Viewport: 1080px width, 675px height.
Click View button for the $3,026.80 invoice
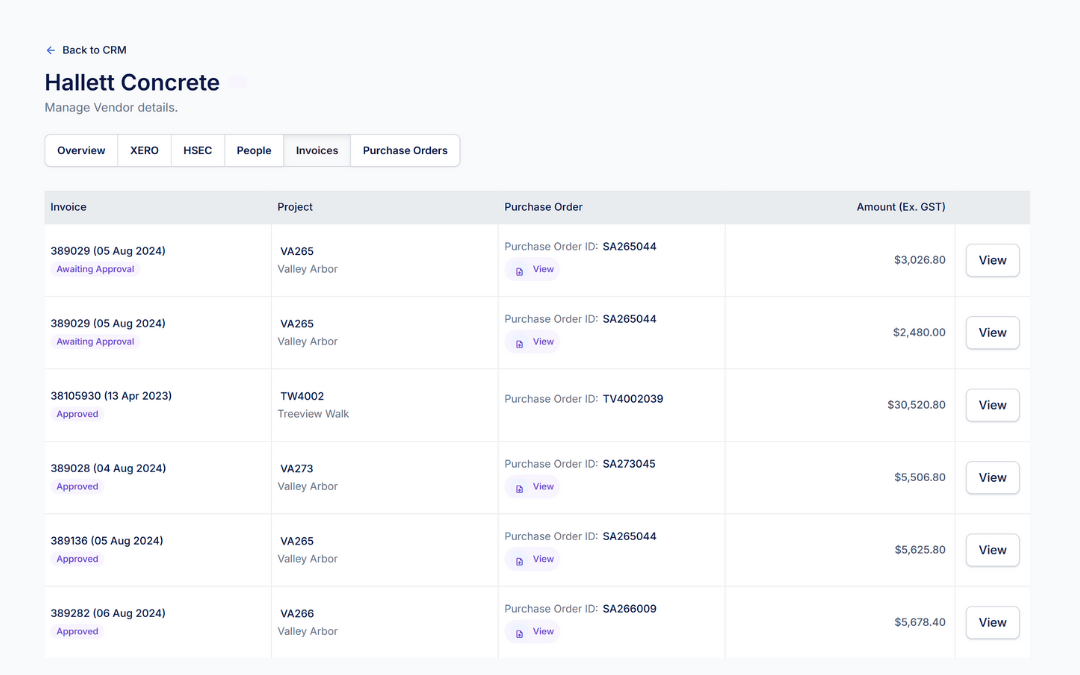coord(993,260)
